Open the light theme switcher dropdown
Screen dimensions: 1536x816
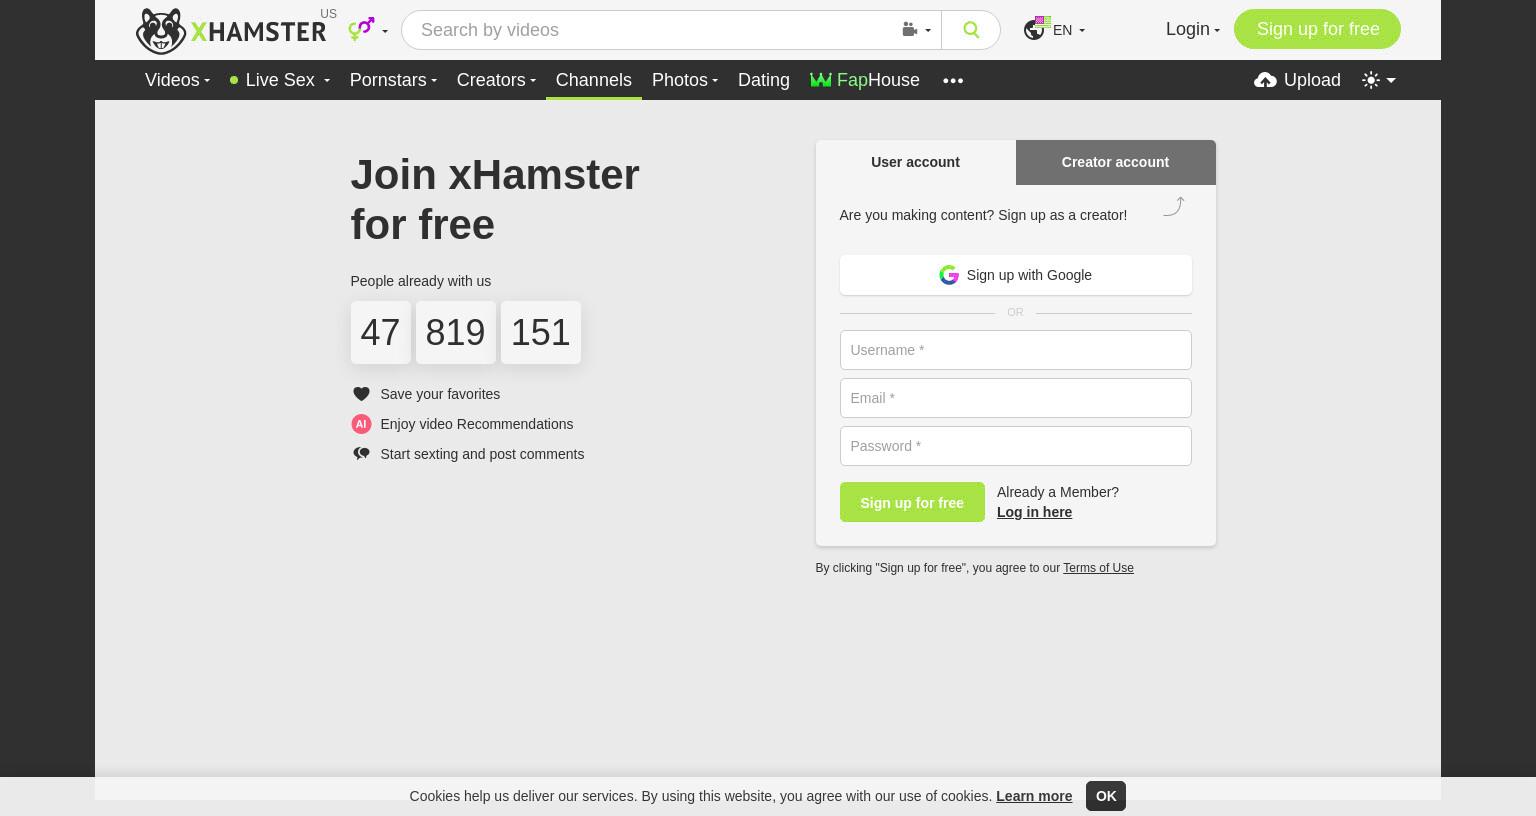click(1379, 80)
